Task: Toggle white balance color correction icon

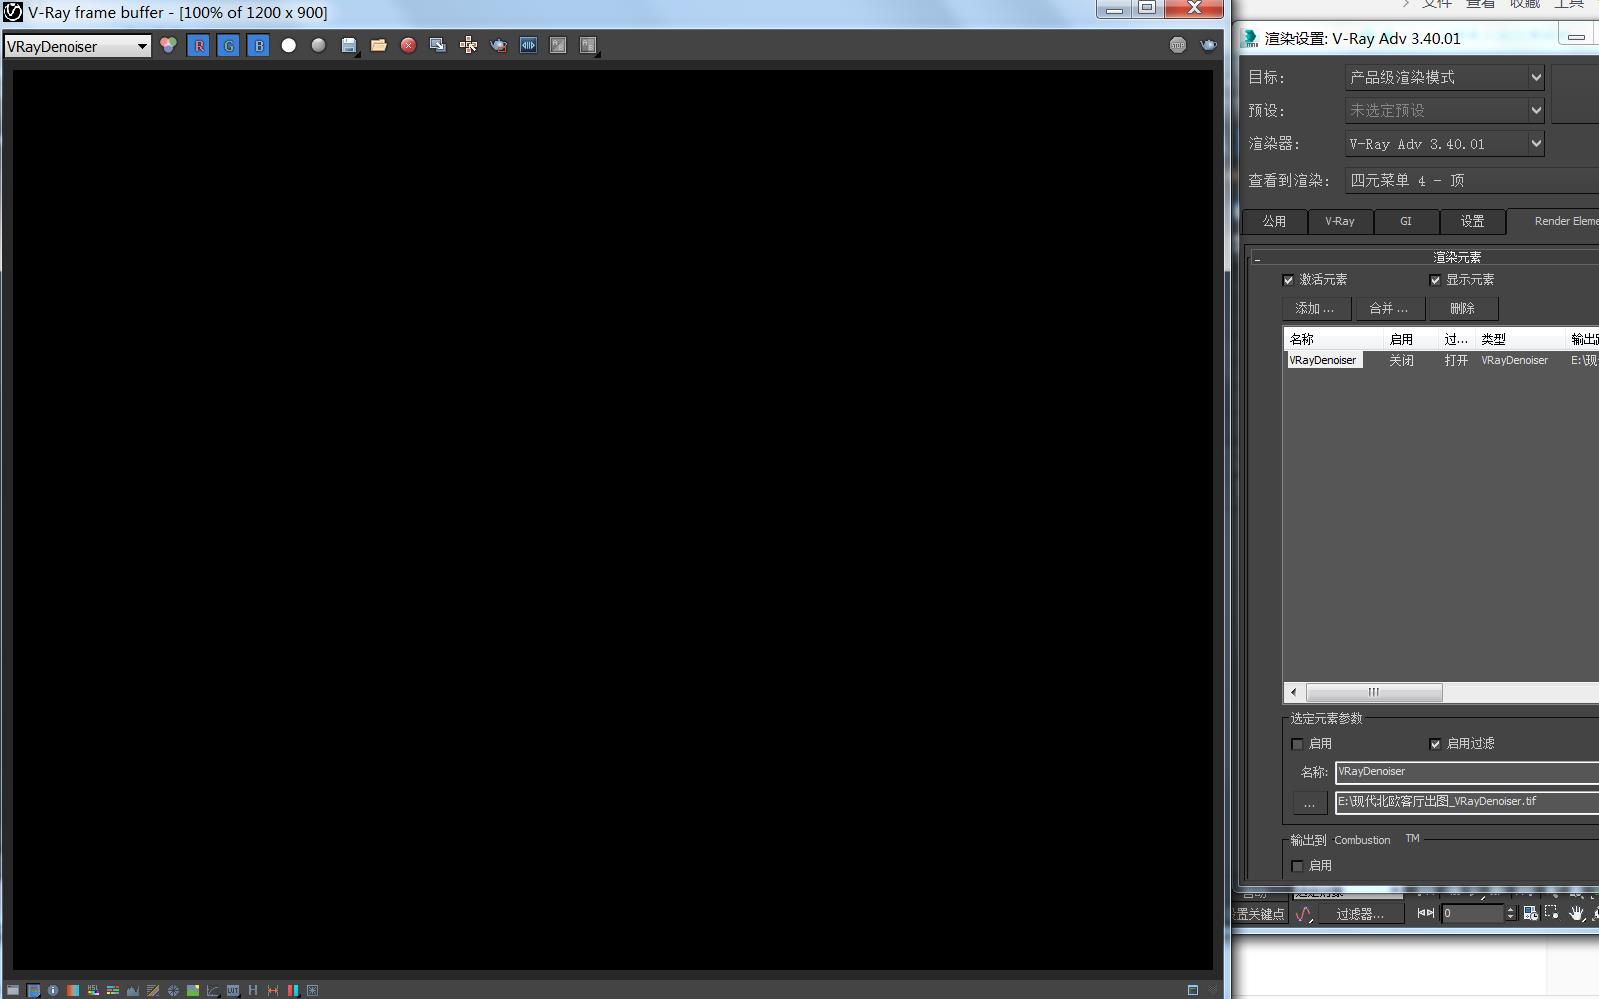Action: pyautogui.click(x=73, y=990)
